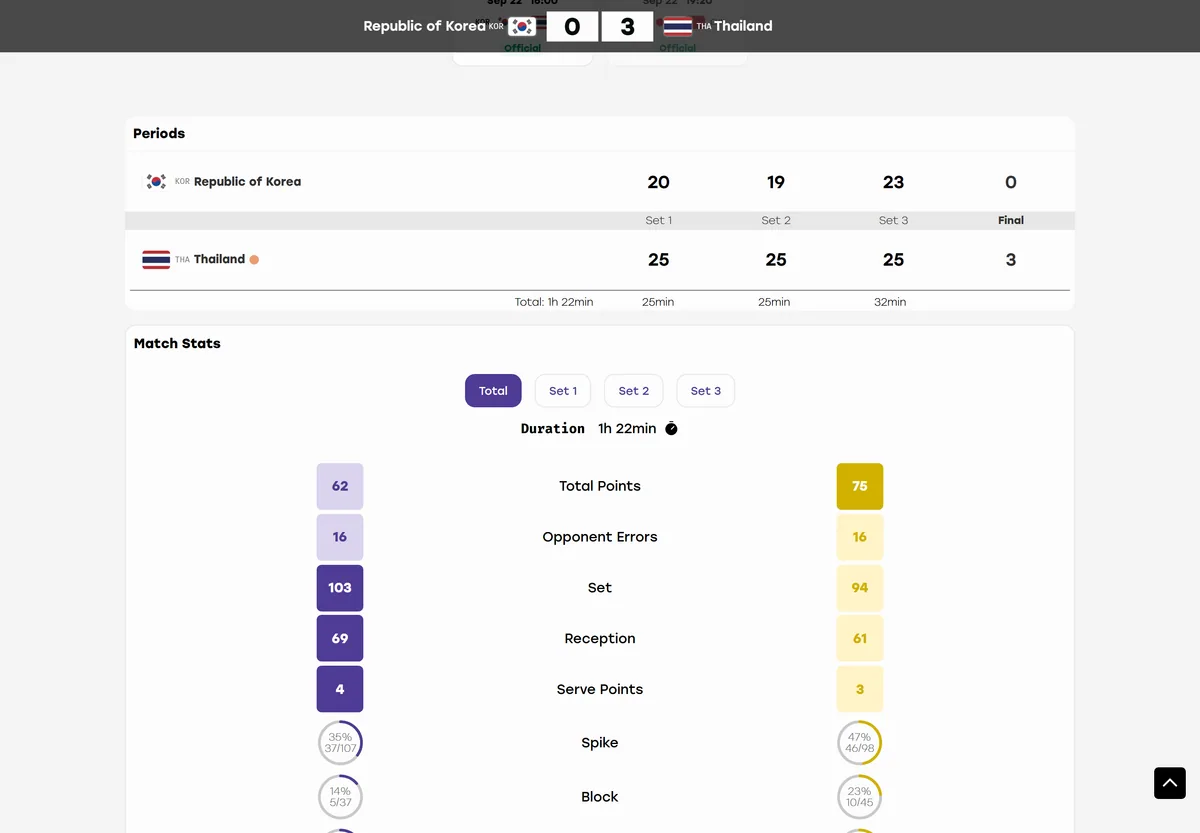Click the Thailand flag in the score header
1200x833 pixels.
[678, 26]
